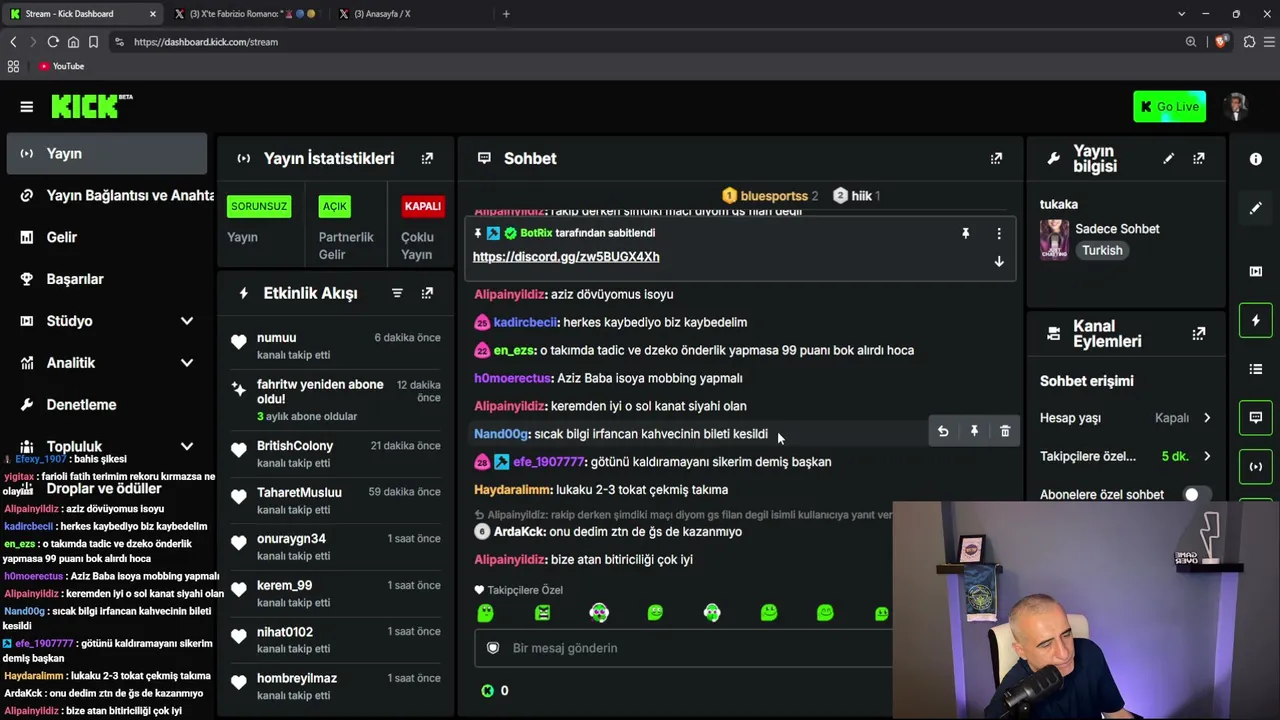This screenshot has width=1280, height=720.
Task: Pop out the Etkinlik Akışı panel
Action: pyautogui.click(x=427, y=293)
